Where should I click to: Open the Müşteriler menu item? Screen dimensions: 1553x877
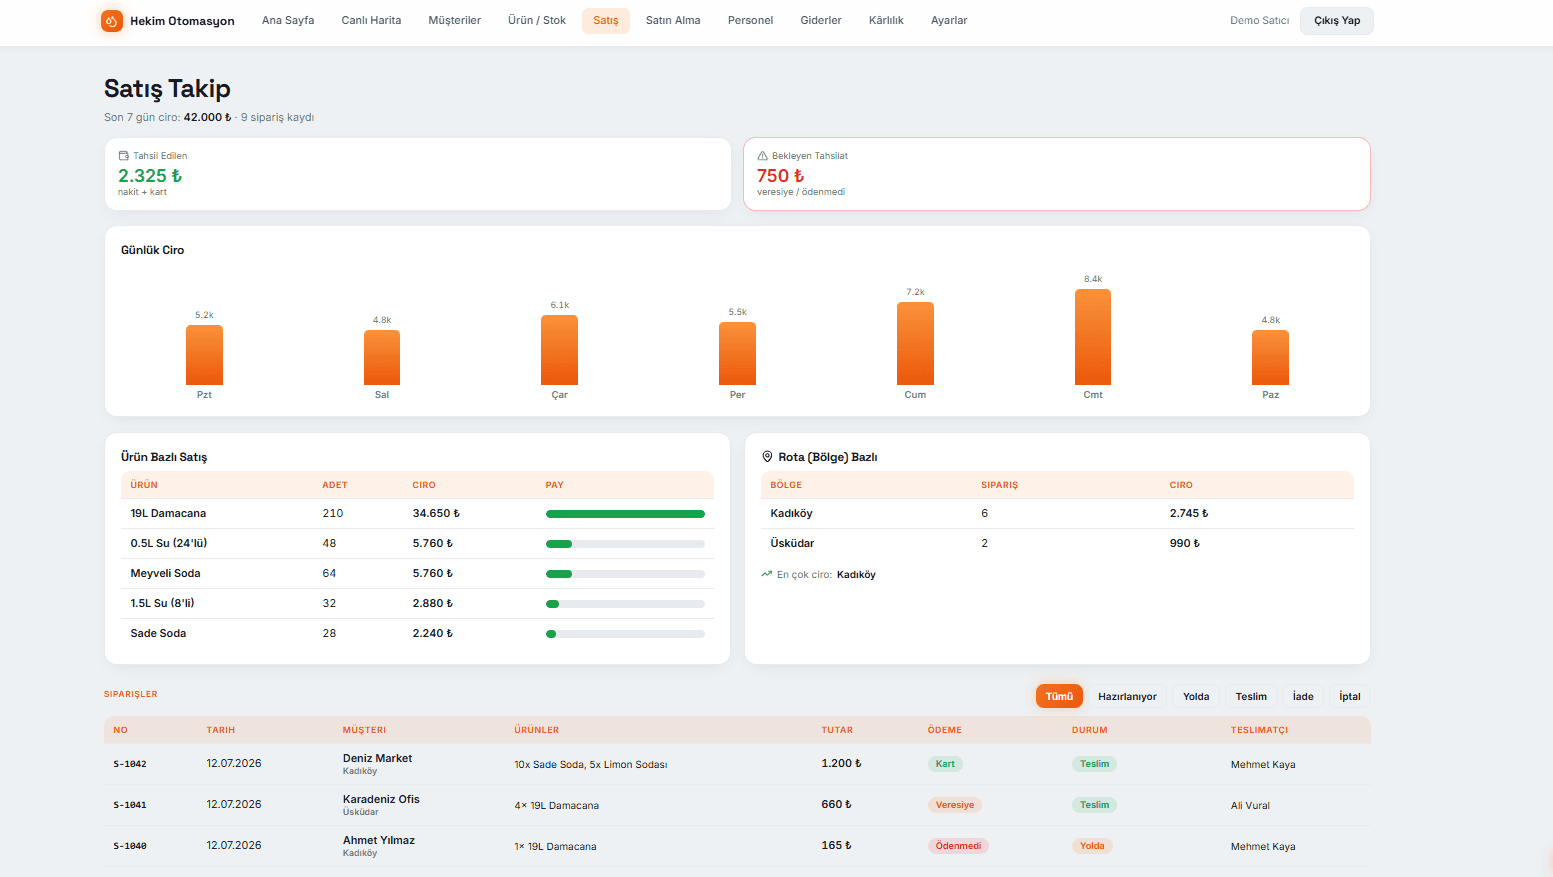coord(455,20)
